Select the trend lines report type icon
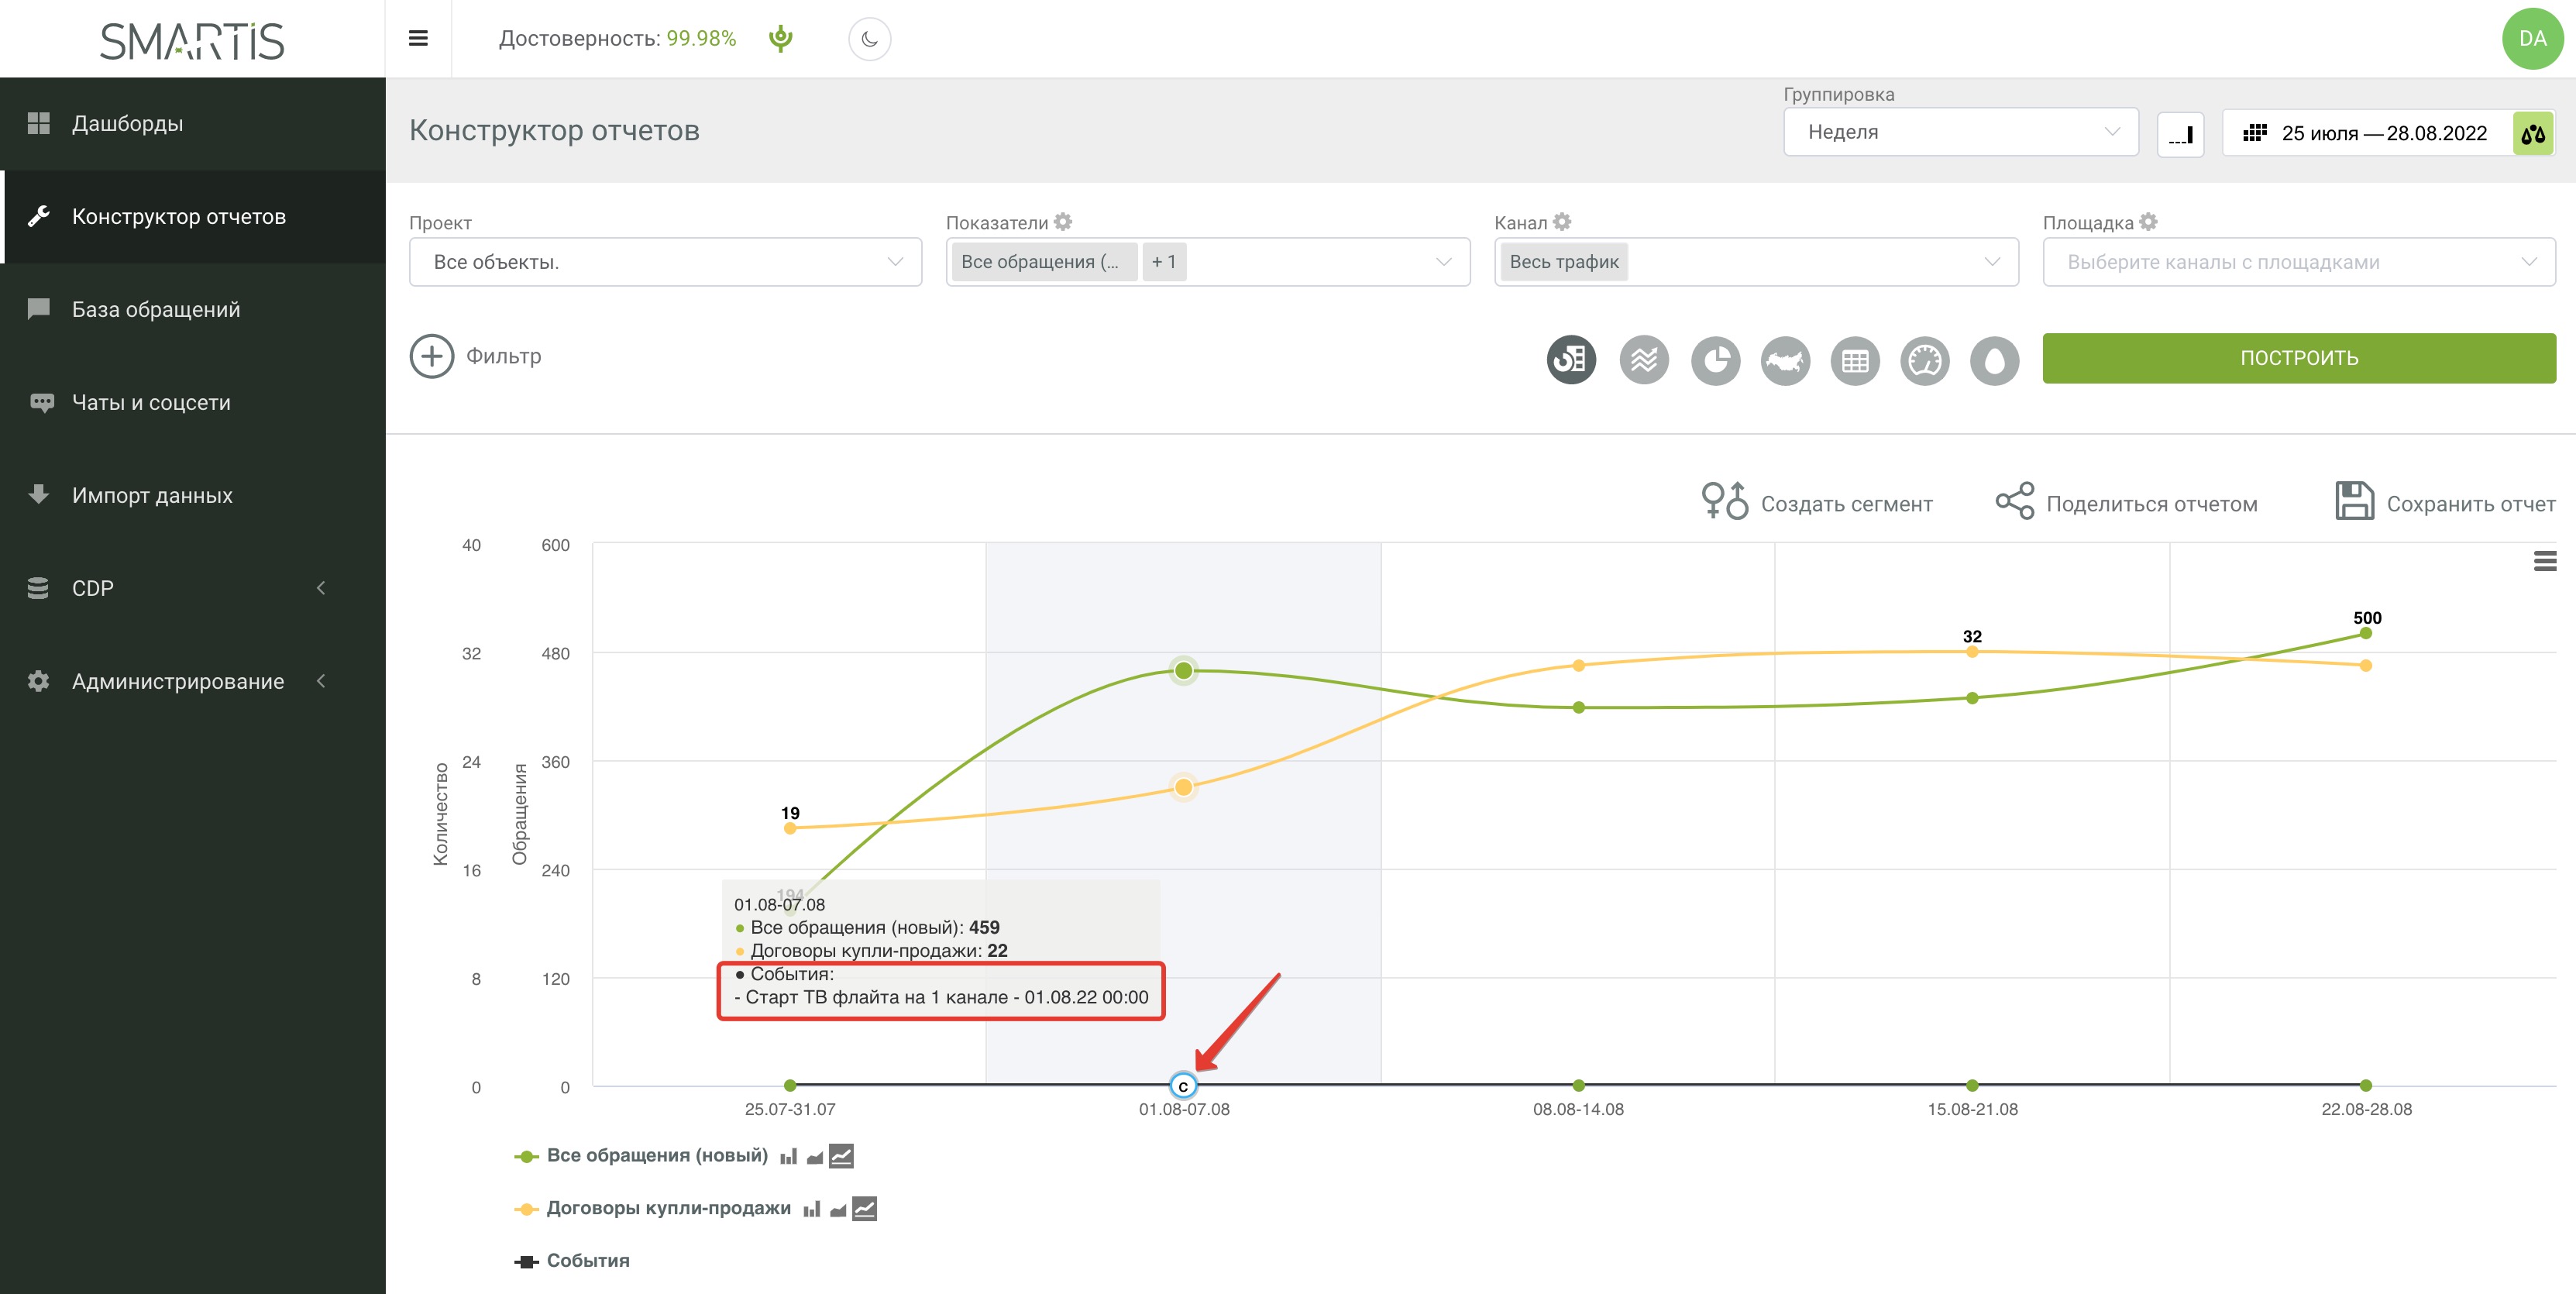This screenshot has width=2576, height=1294. (1644, 359)
